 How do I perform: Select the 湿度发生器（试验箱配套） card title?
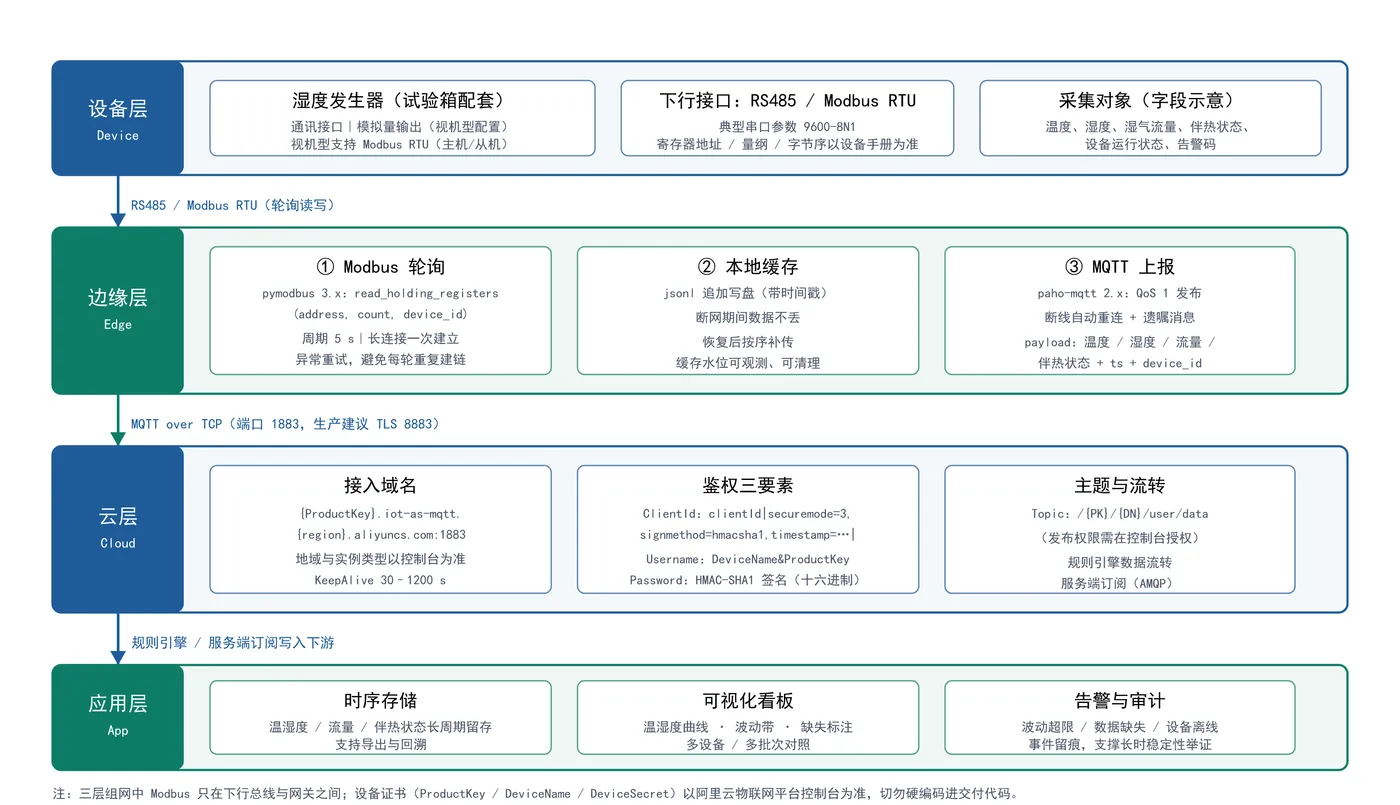[x=402, y=101]
